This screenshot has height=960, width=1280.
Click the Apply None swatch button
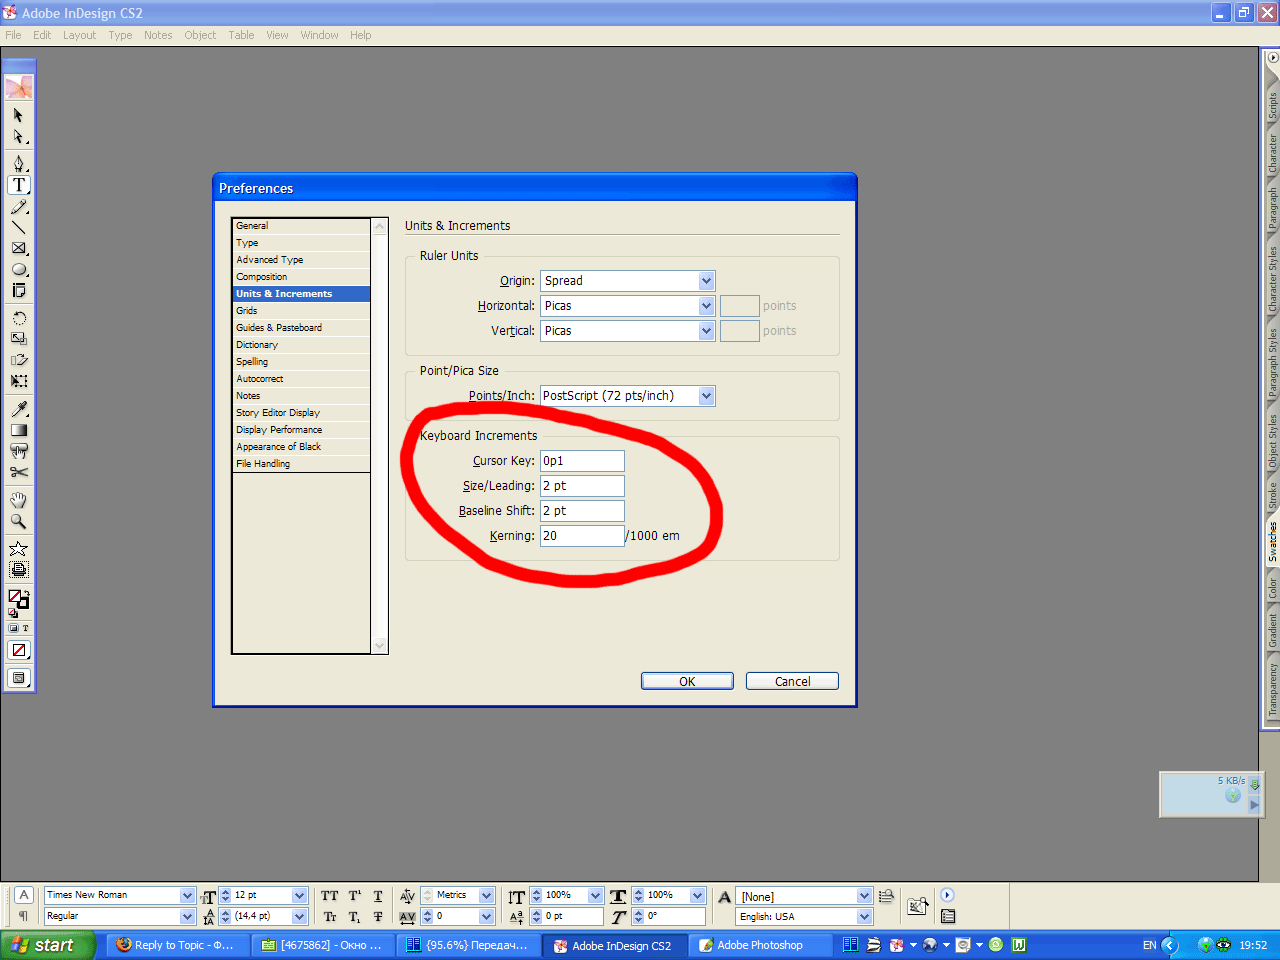pyautogui.click(x=19, y=650)
